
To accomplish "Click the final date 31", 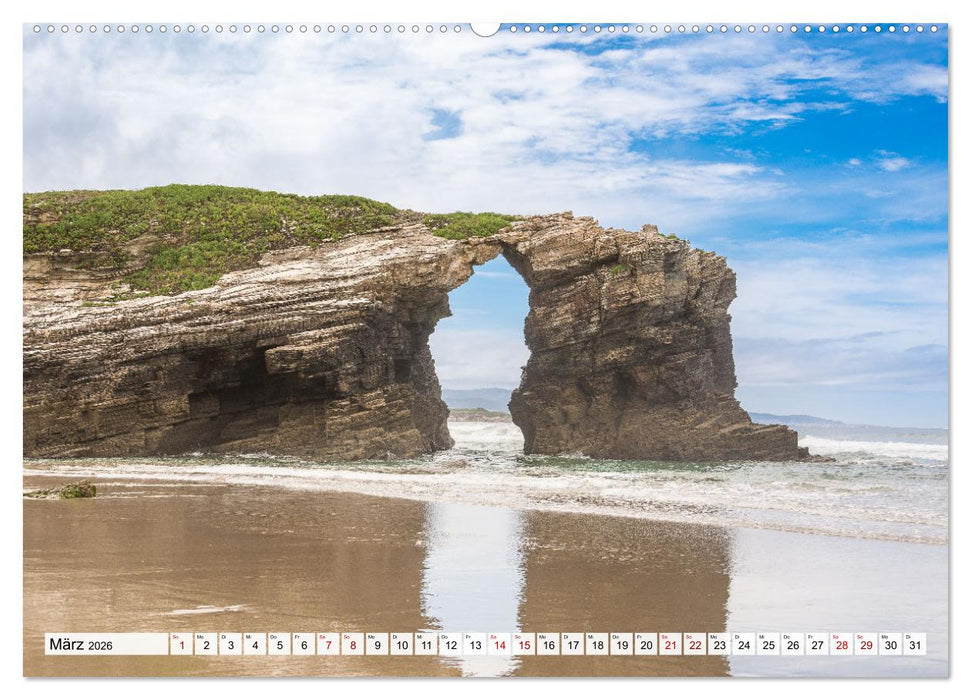I will tap(914, 644).
